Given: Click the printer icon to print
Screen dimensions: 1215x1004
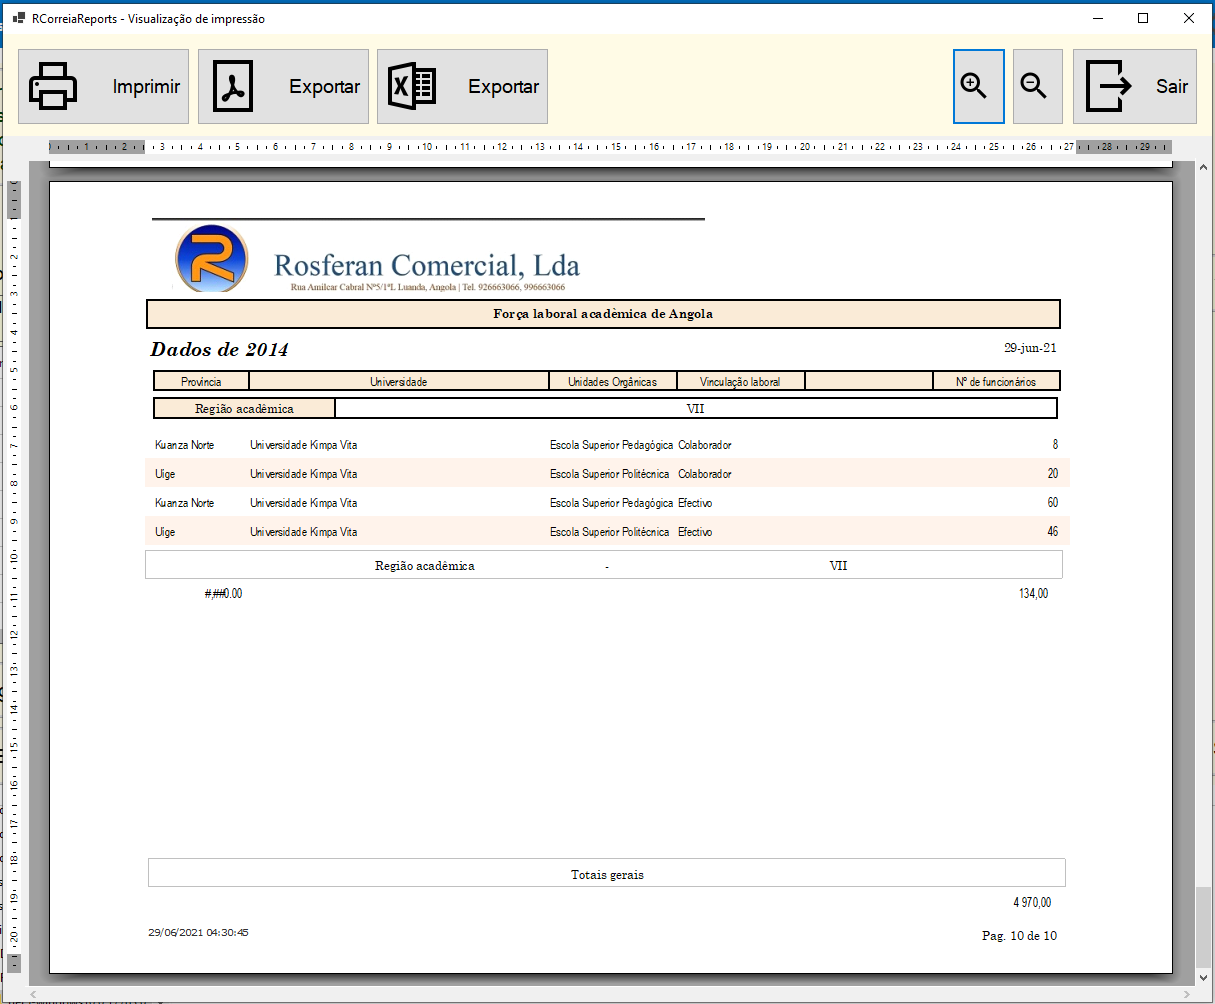Looking at the screenshot, I should [54, 86].
